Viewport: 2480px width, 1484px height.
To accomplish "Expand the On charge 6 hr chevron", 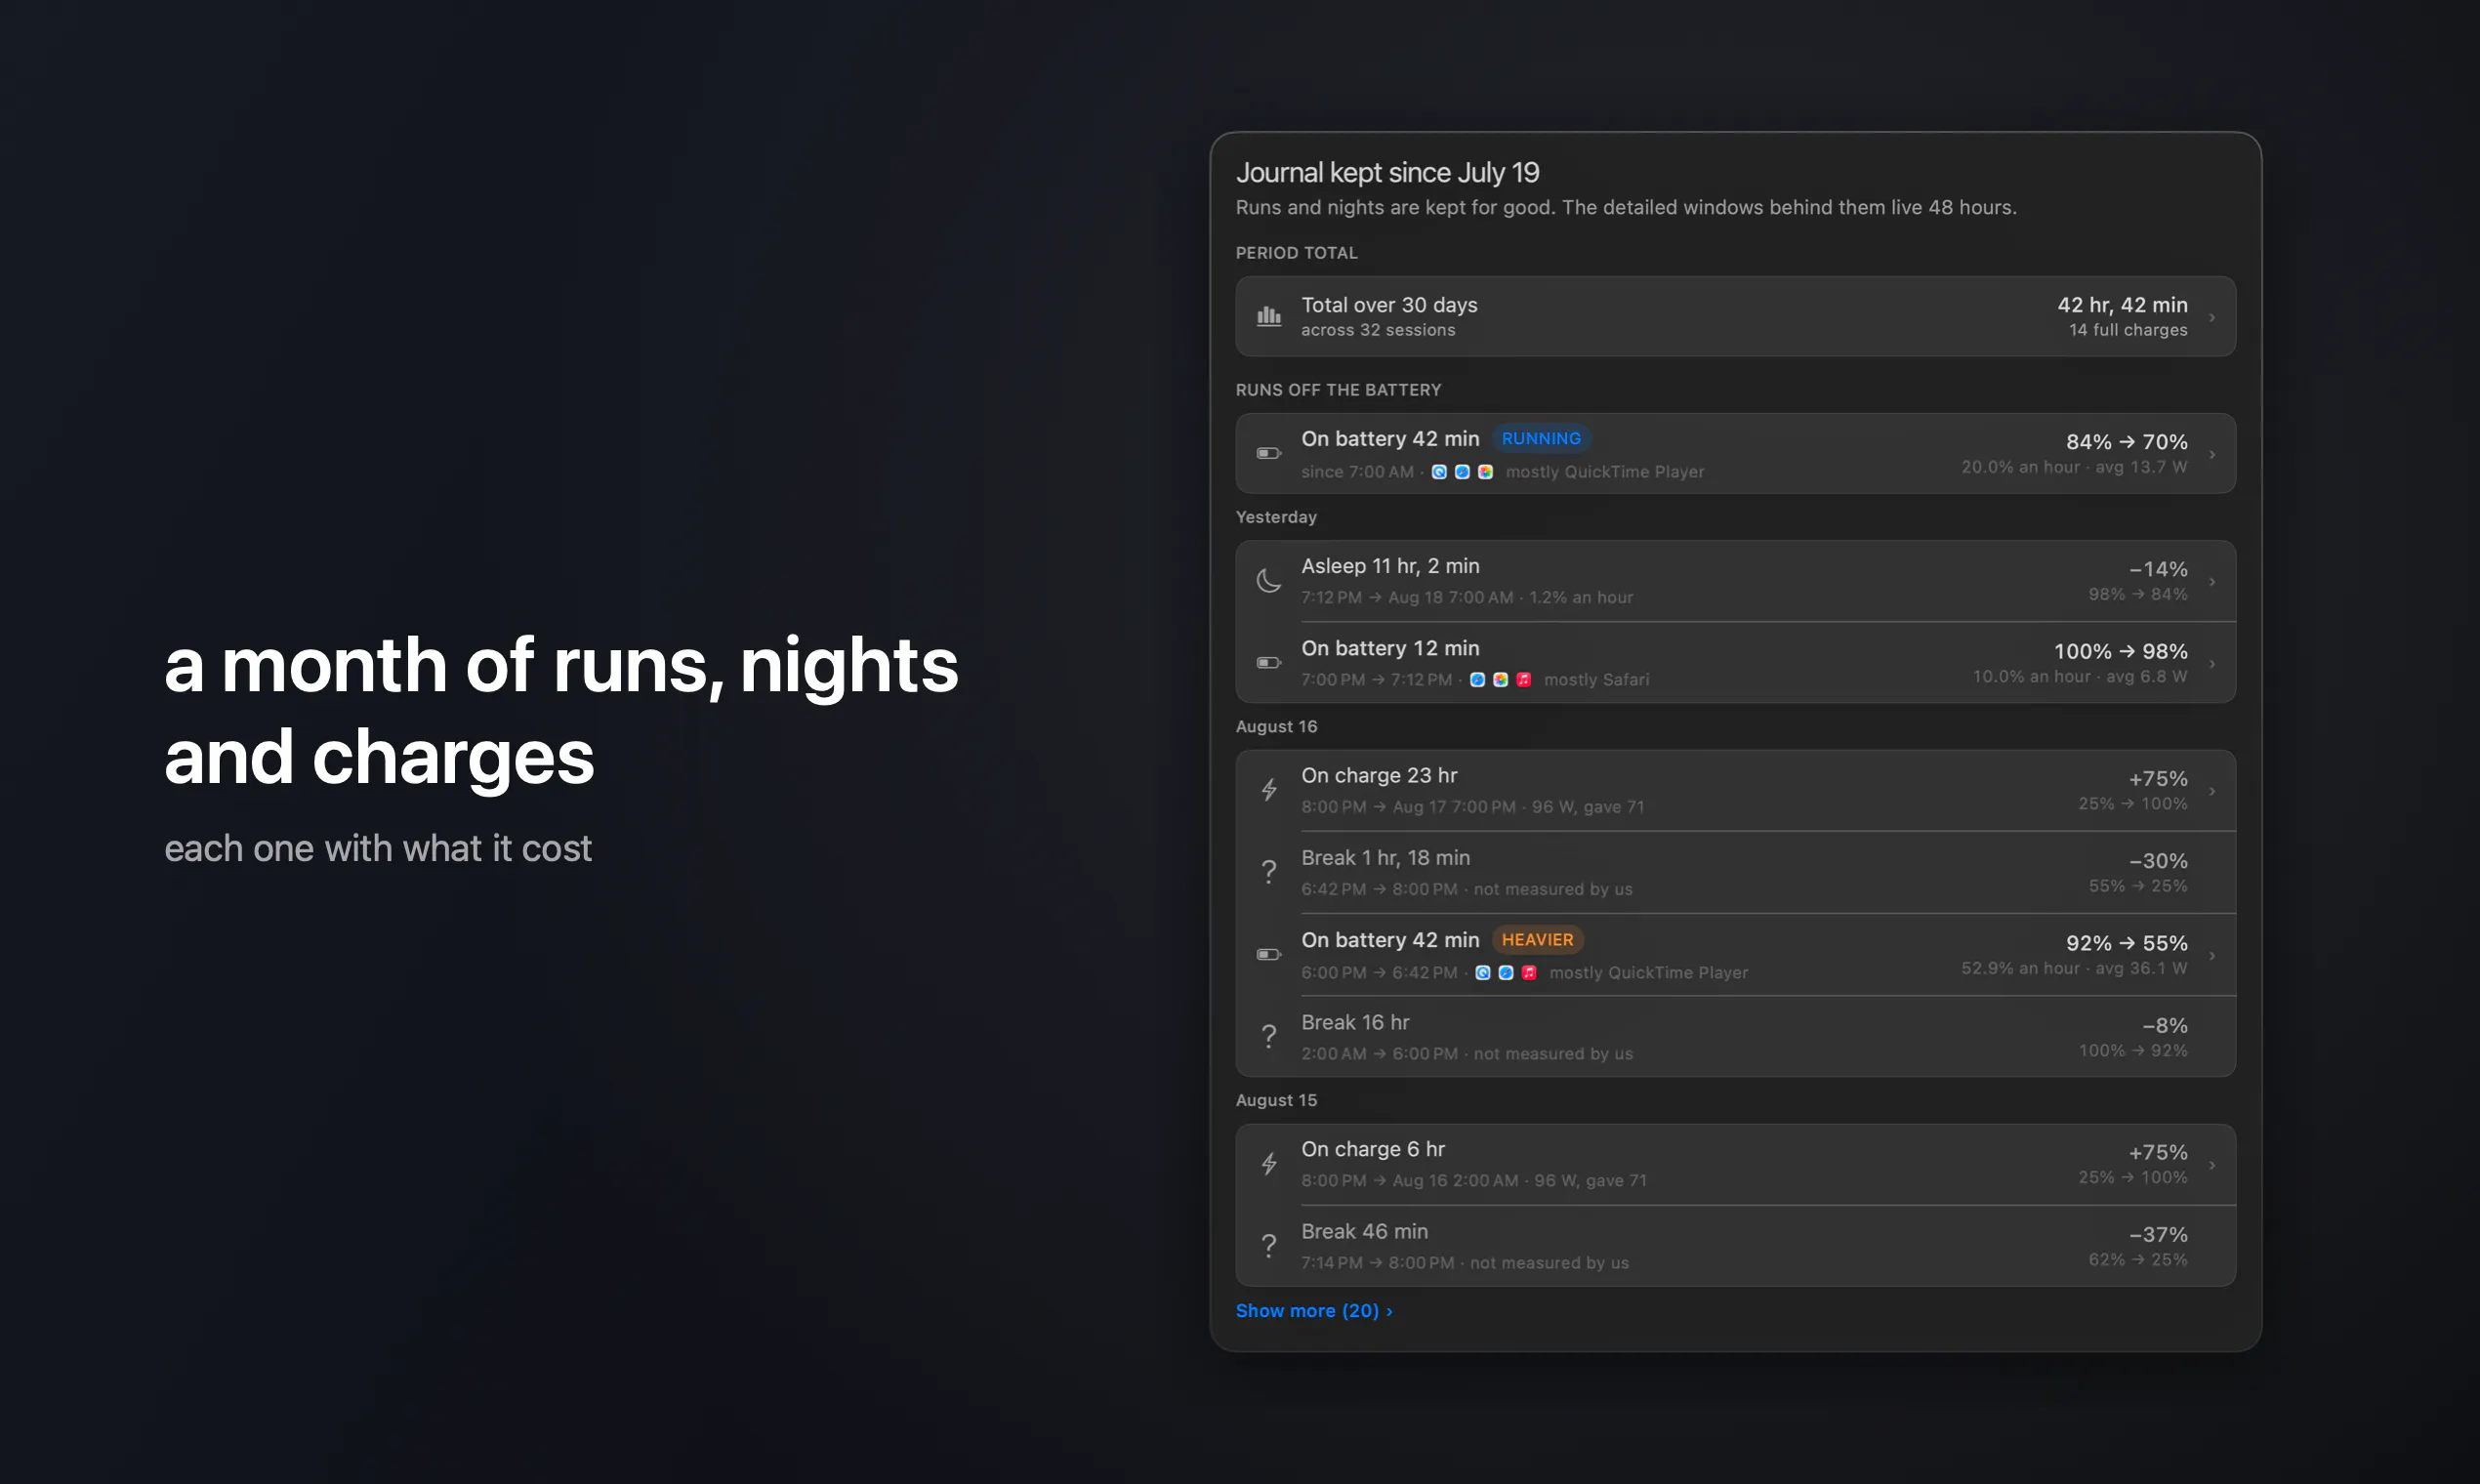I will [2212, 1165].
